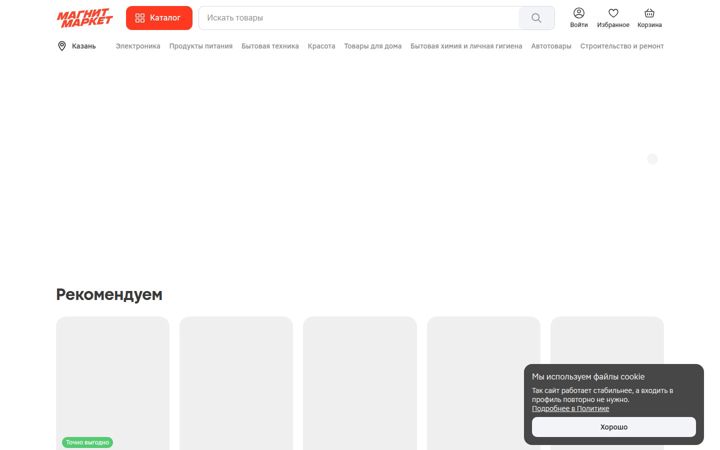This screenshot has height=450, width=720.
Task: Open Бытовая химия и личная гигиена category
Action: (466, 46)
